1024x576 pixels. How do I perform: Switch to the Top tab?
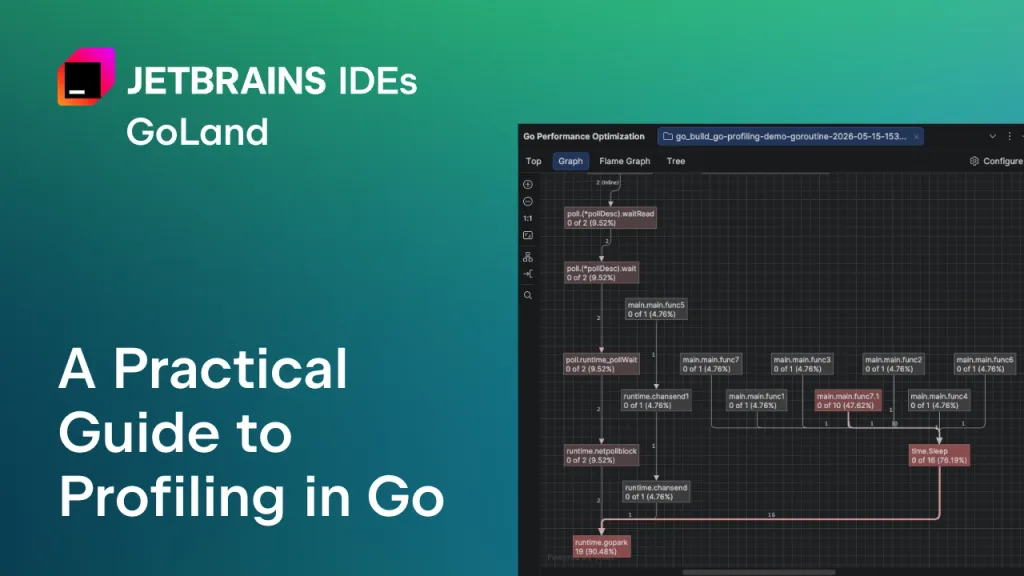tap(534, 161)
